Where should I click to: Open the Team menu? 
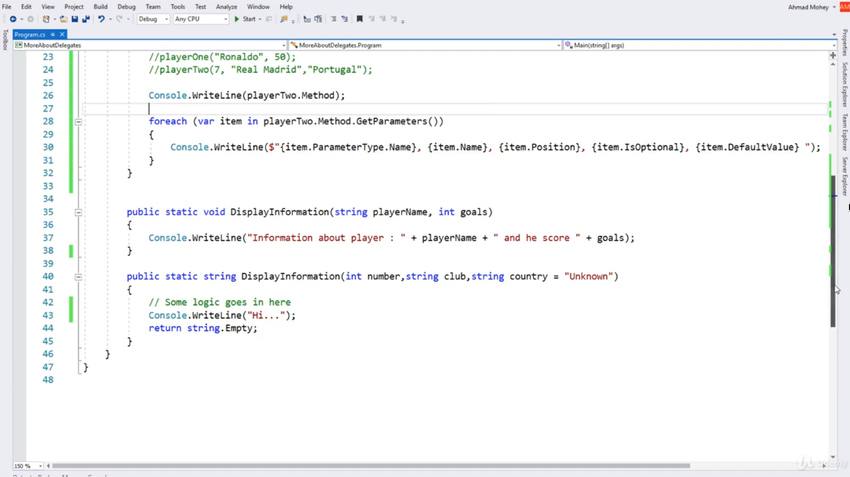point(153,7)
